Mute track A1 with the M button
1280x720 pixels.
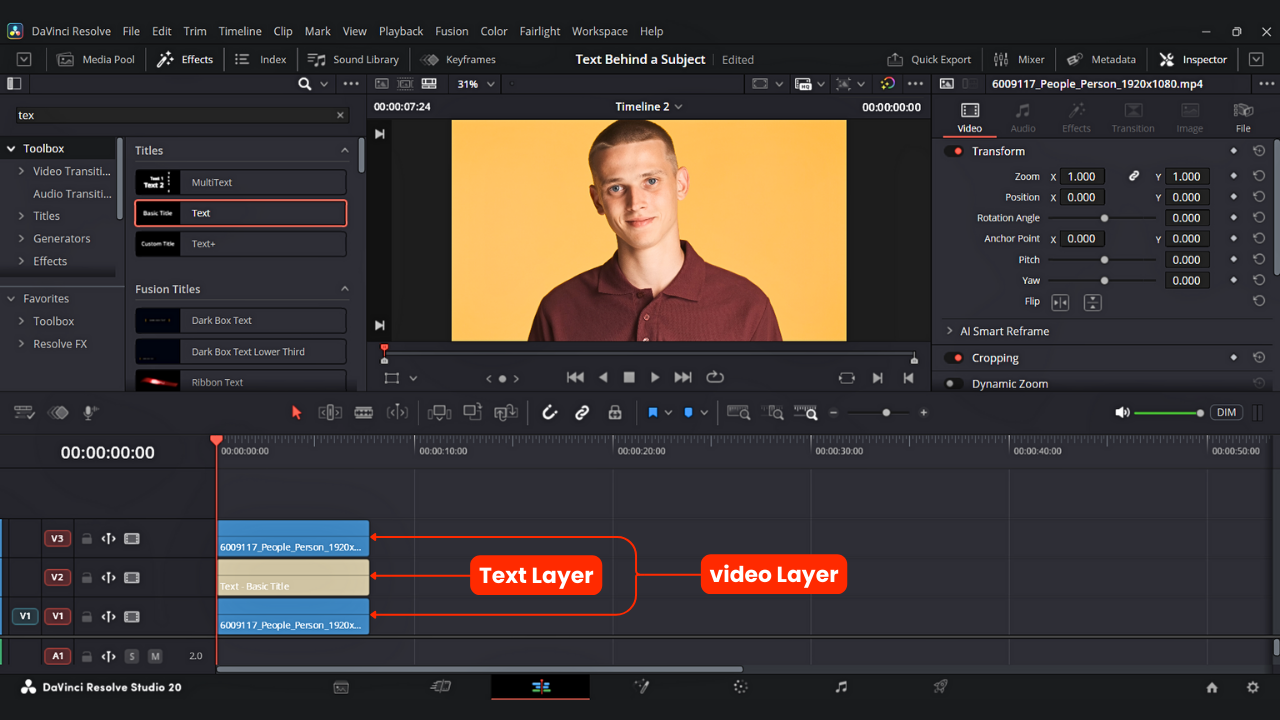(x=155, y=656)
